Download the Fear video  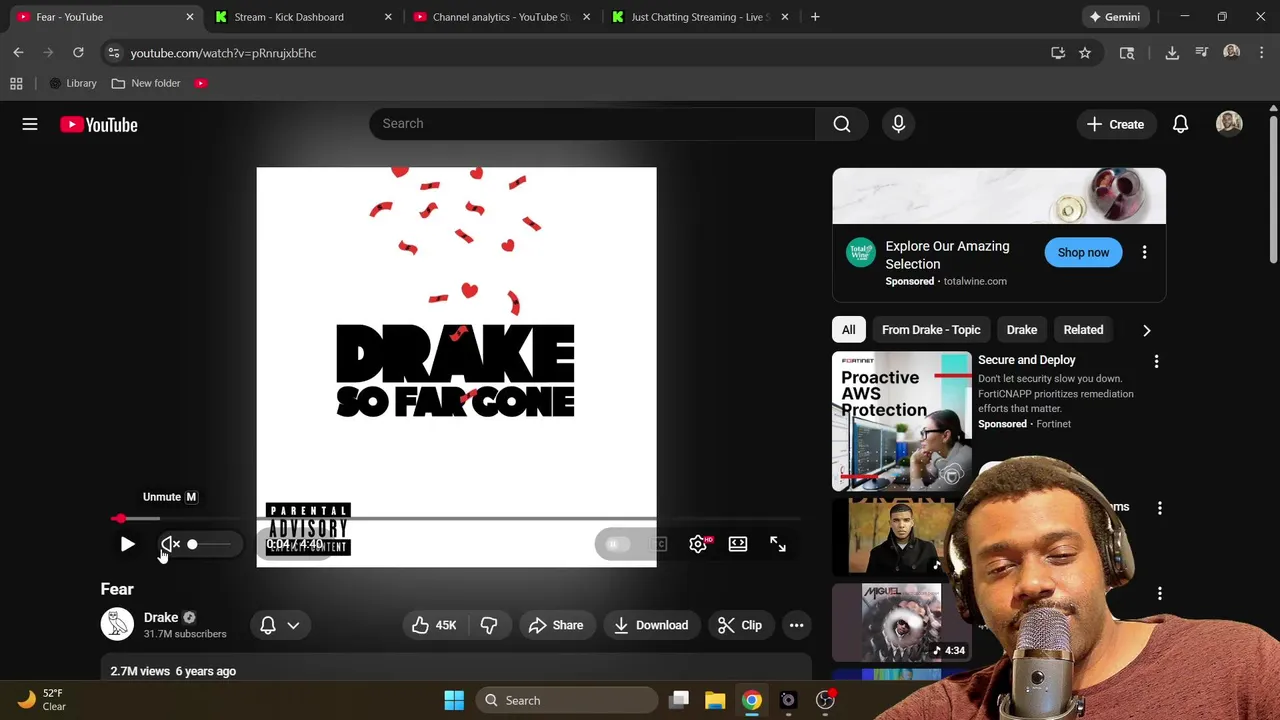[651, 625]
